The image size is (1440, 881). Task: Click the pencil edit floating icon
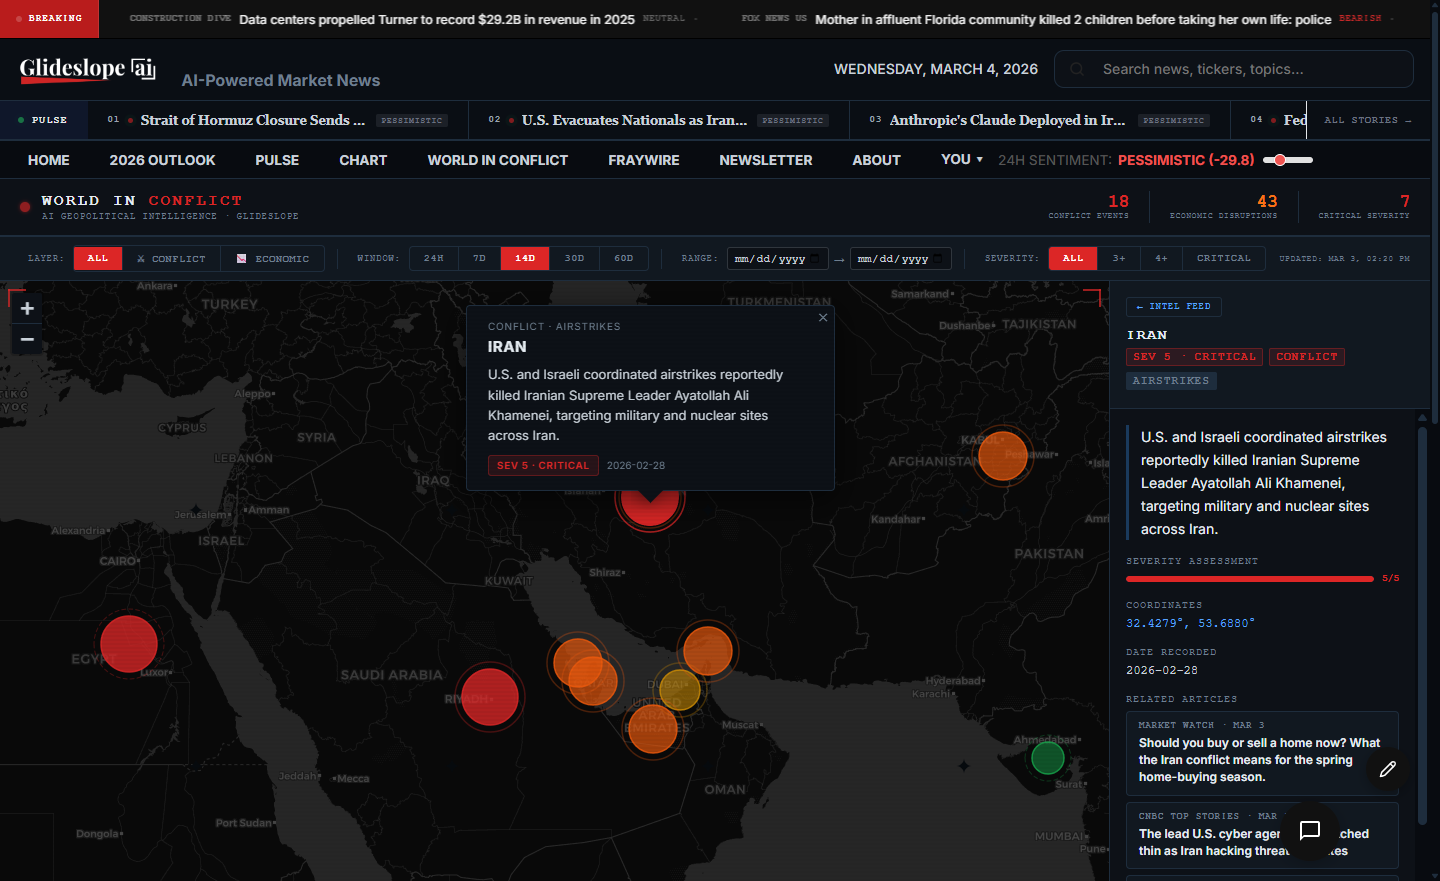(x=1388, y=769)
